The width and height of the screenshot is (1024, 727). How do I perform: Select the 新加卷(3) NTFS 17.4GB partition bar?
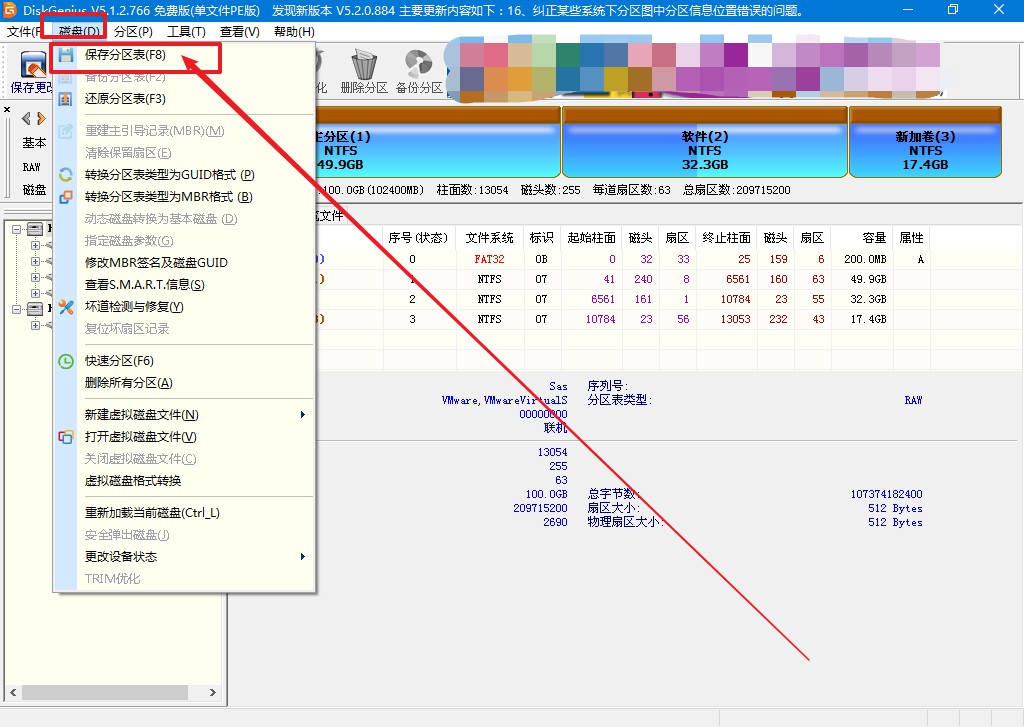coord(925,142)
